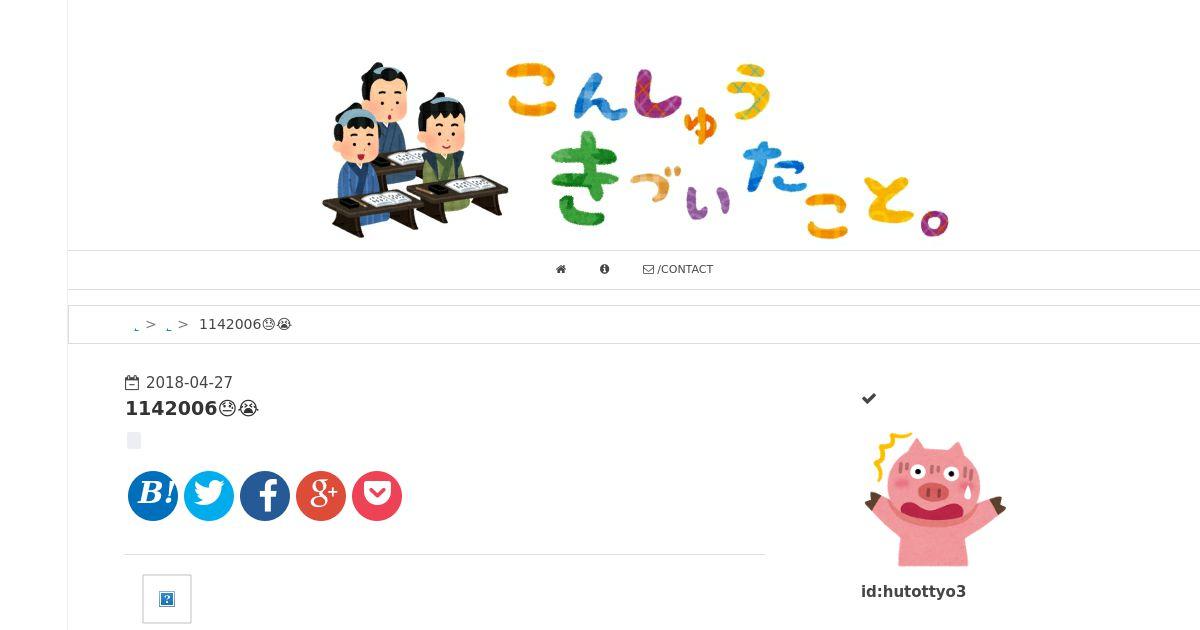Share post on Facebook icon

(265, 496)
